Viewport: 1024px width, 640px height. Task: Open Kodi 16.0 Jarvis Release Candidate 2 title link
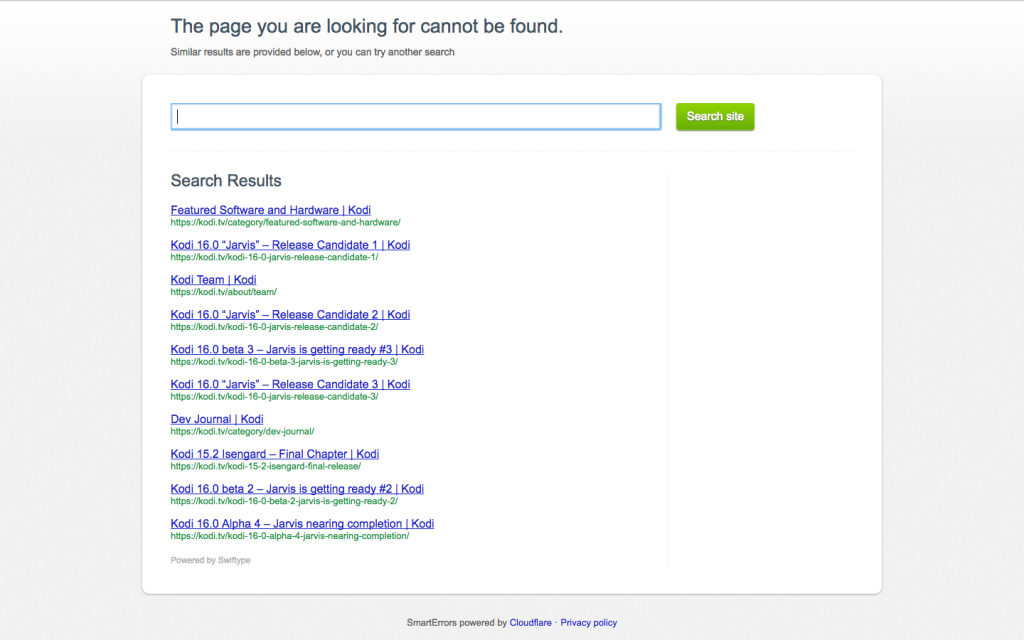click(x=290, y=315)
